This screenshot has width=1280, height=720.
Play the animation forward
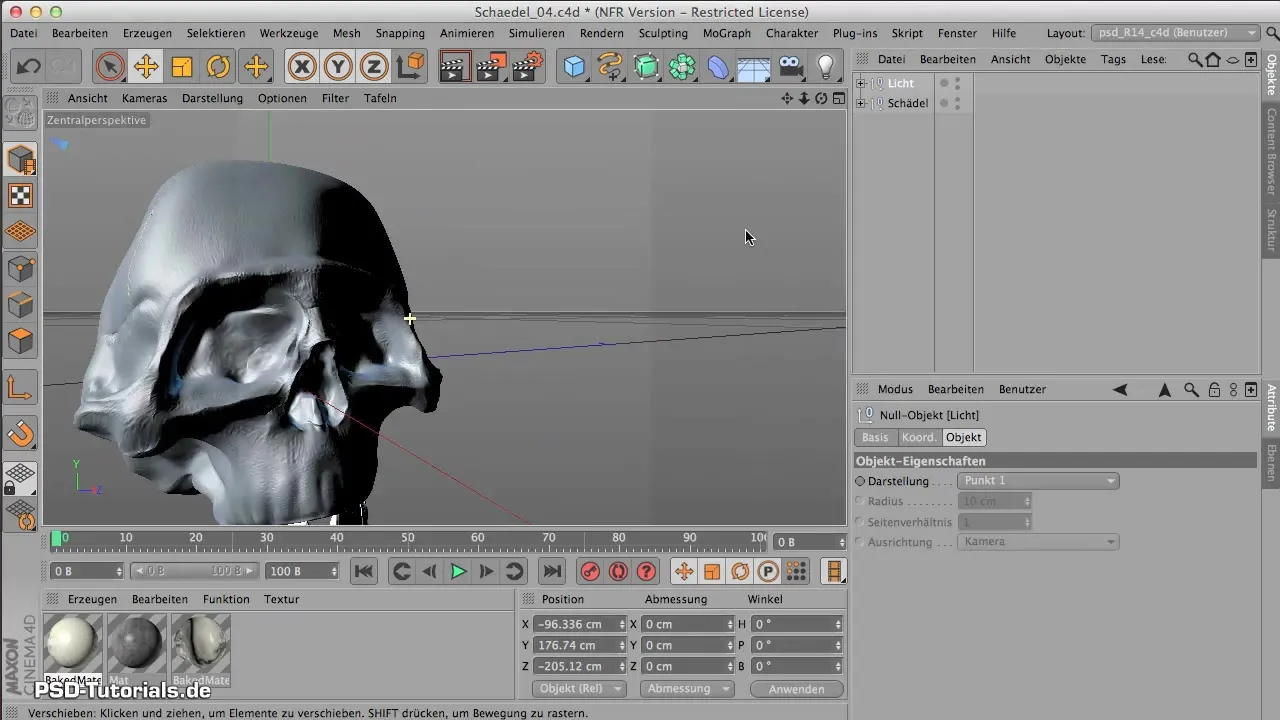click(x=458, y=572)
